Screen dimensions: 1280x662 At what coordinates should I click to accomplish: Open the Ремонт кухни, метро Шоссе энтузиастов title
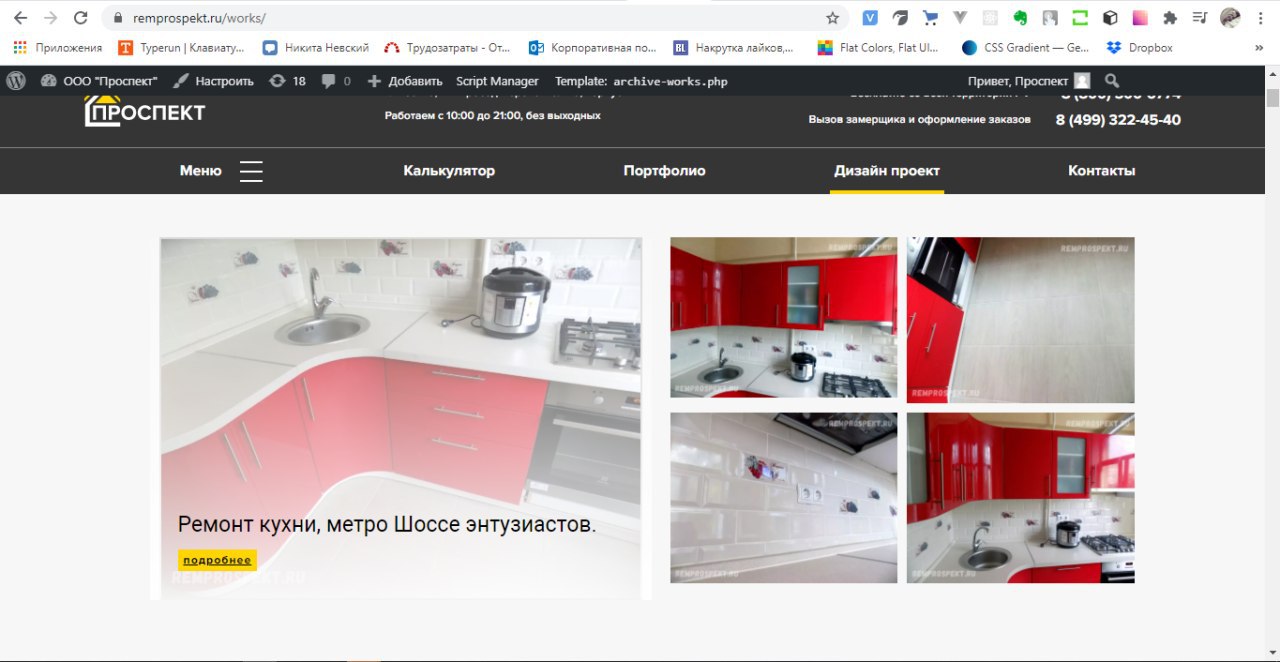pyautogui.click(x=387, y=524)
